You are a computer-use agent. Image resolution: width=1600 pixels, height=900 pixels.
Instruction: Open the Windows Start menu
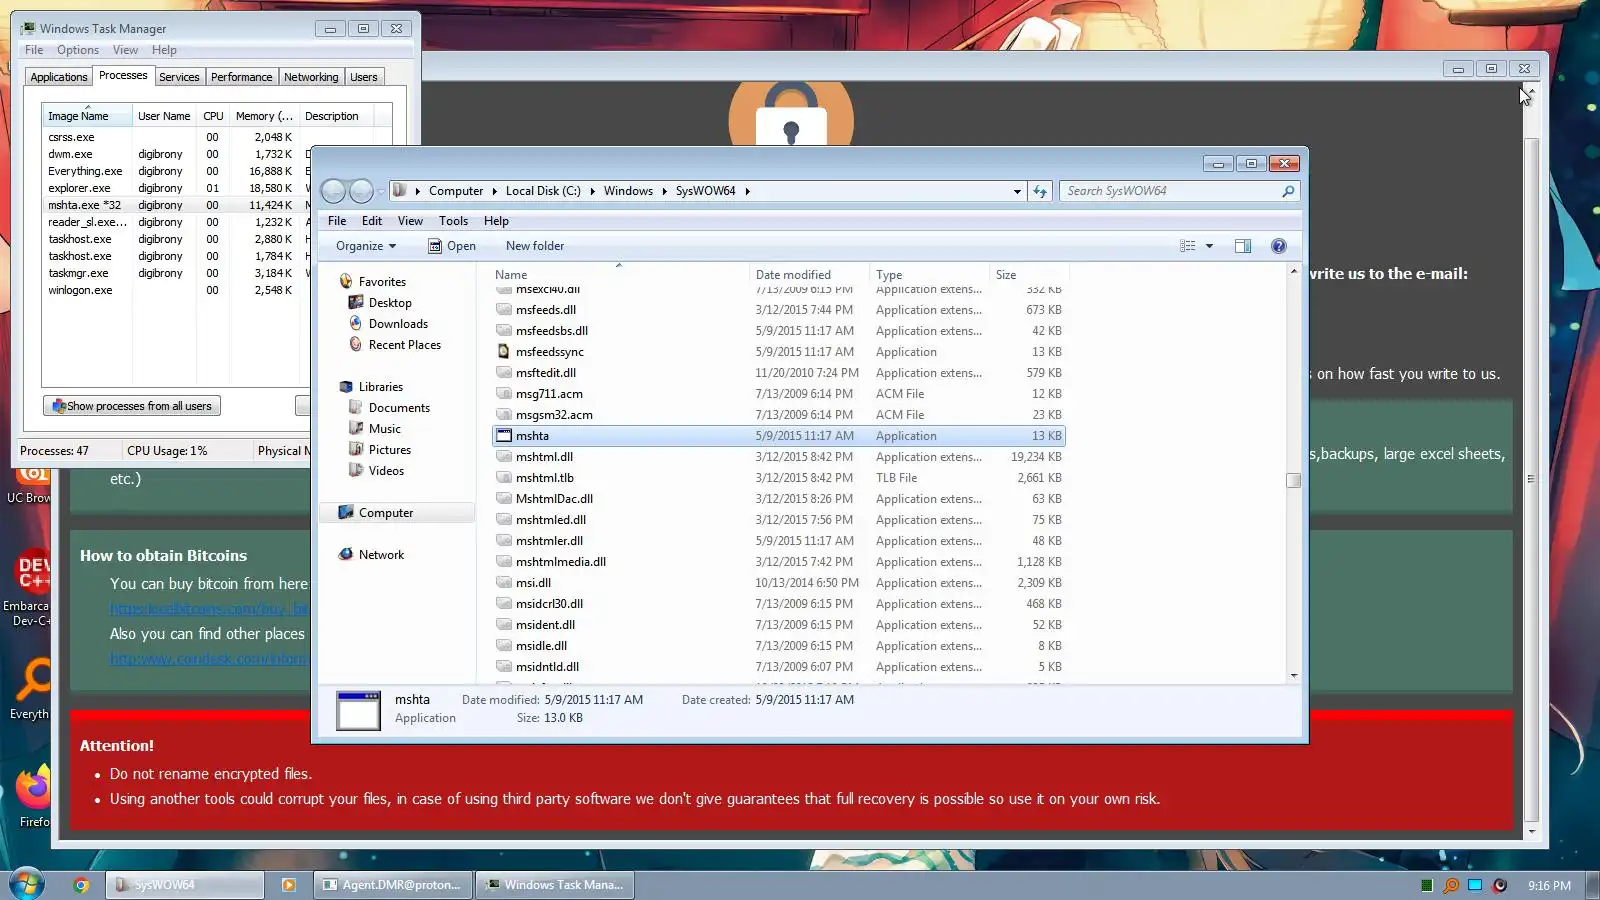coord(27,885)
